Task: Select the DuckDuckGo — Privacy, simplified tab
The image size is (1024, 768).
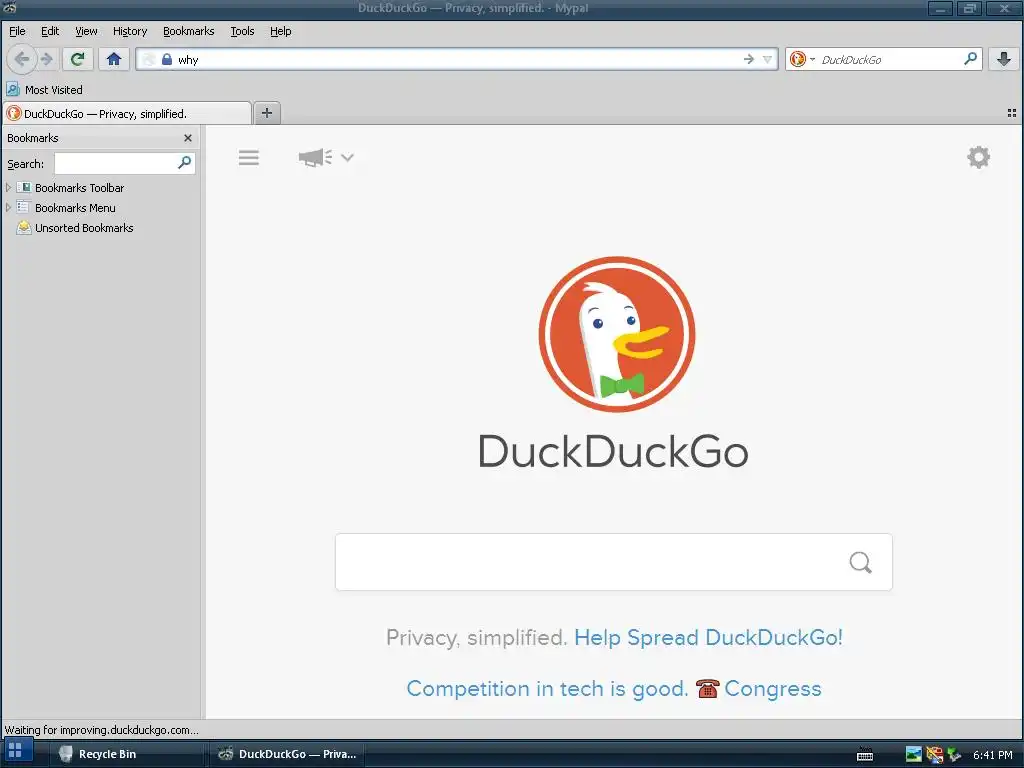Action: coord(127,114)
